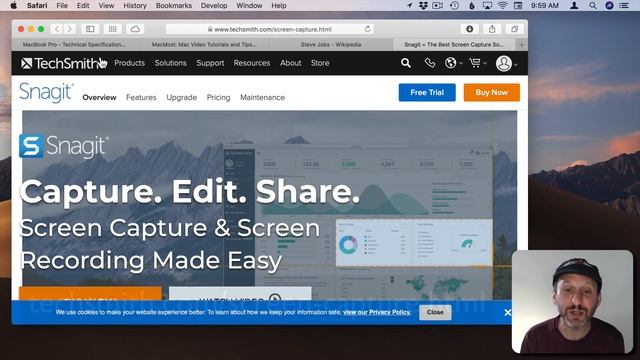
Task: Open Time Machine menu bar icon
Action: (x=454, y=5)
